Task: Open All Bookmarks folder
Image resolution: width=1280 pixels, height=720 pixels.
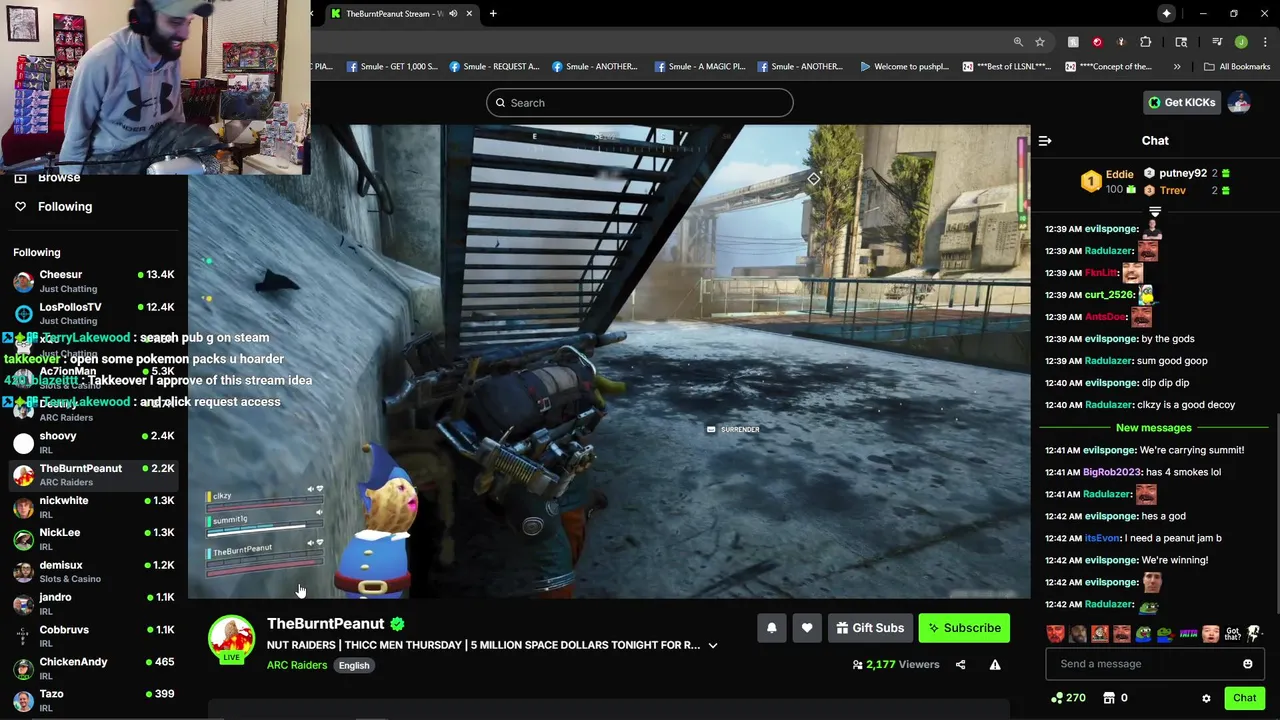Action: tap(1237, 66)
